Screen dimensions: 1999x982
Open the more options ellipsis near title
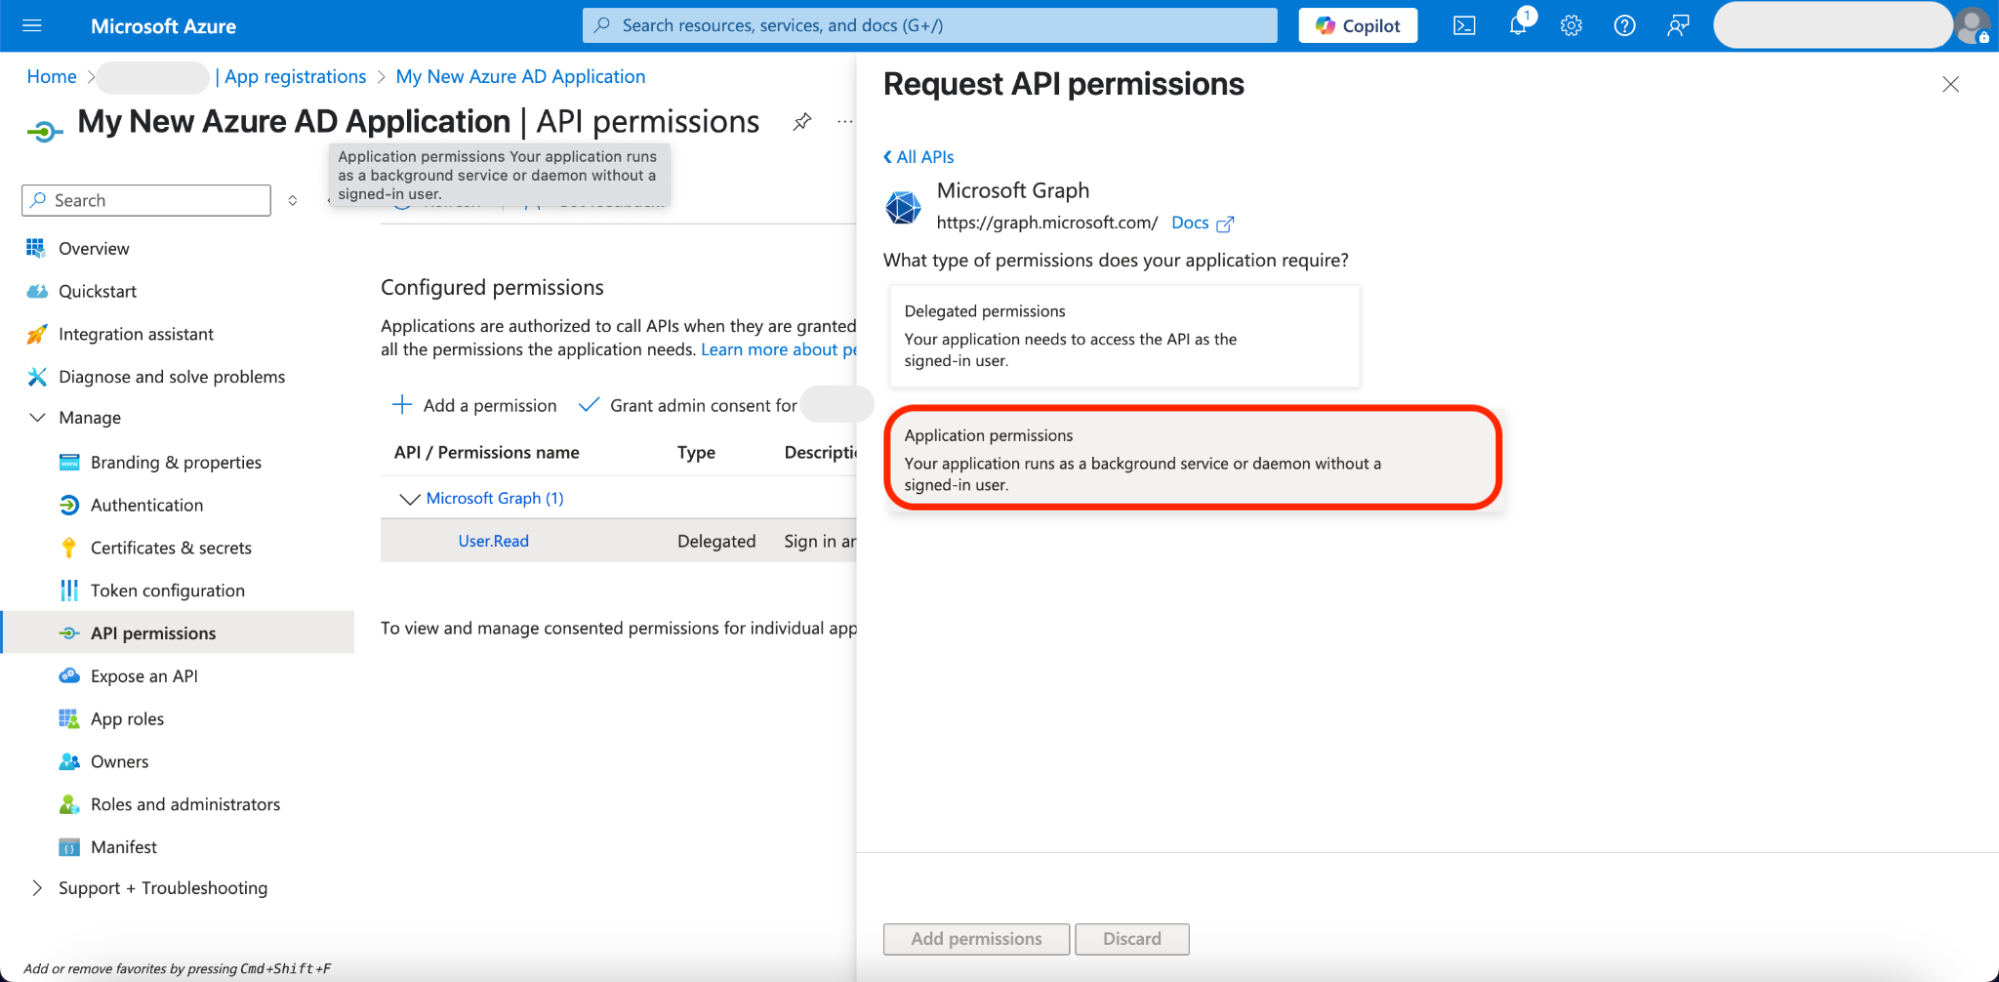pyautogui.click(x=845, y=122)
